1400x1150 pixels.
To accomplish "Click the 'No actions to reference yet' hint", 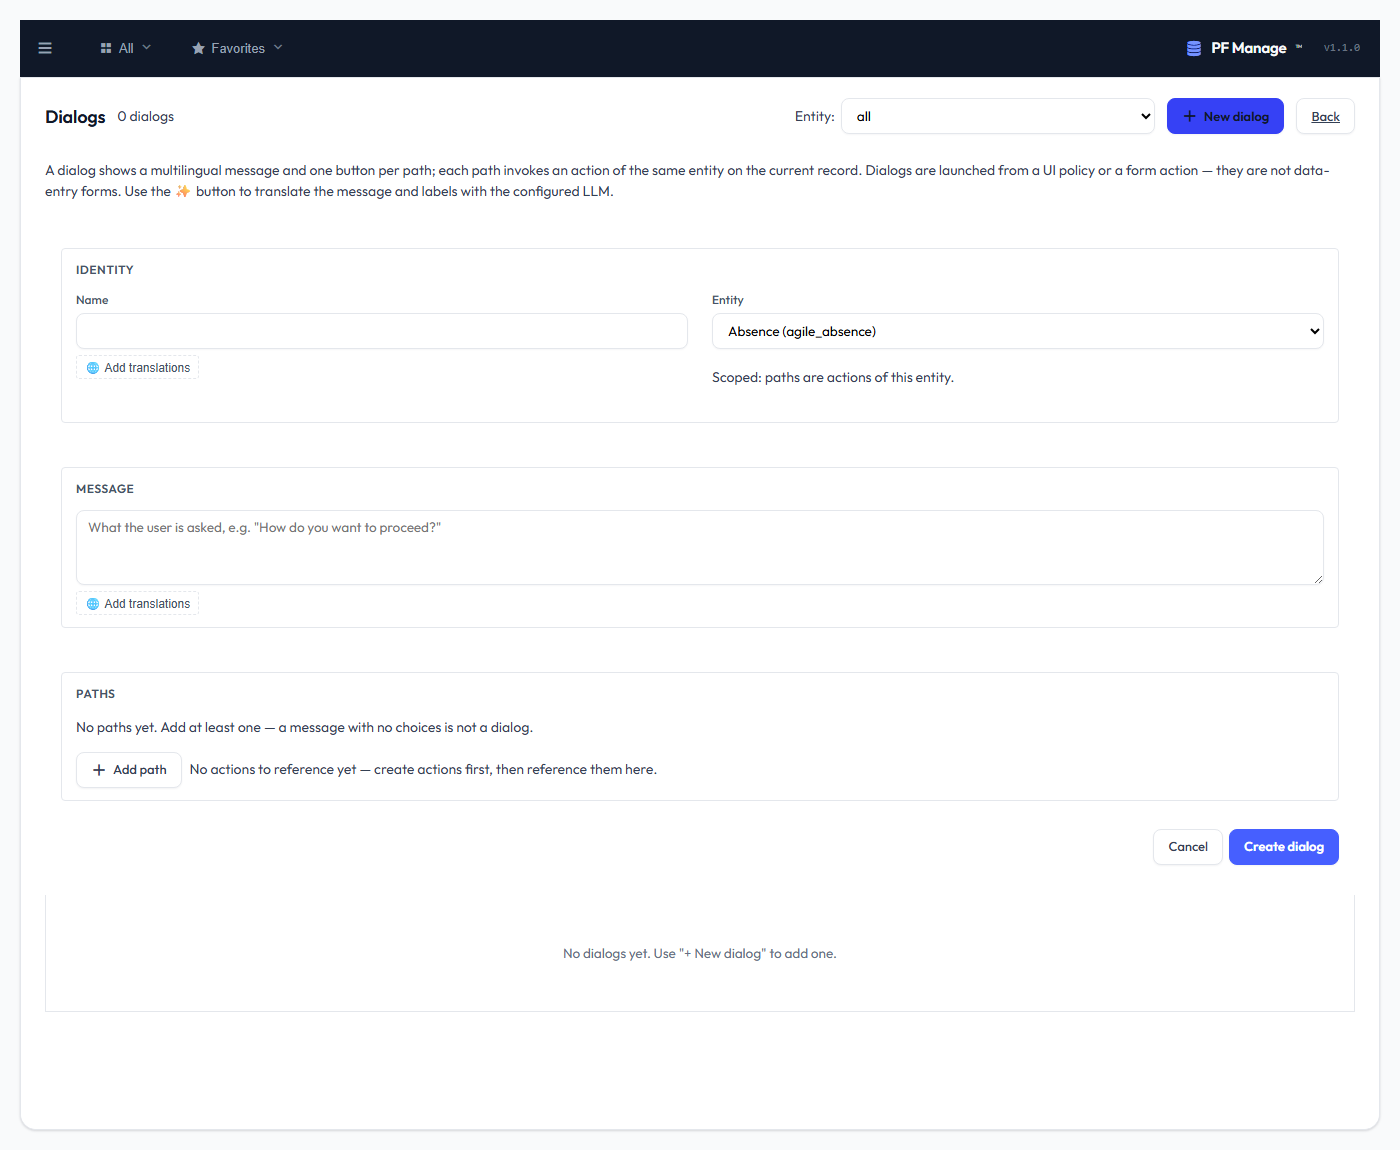I will (423, 770).
